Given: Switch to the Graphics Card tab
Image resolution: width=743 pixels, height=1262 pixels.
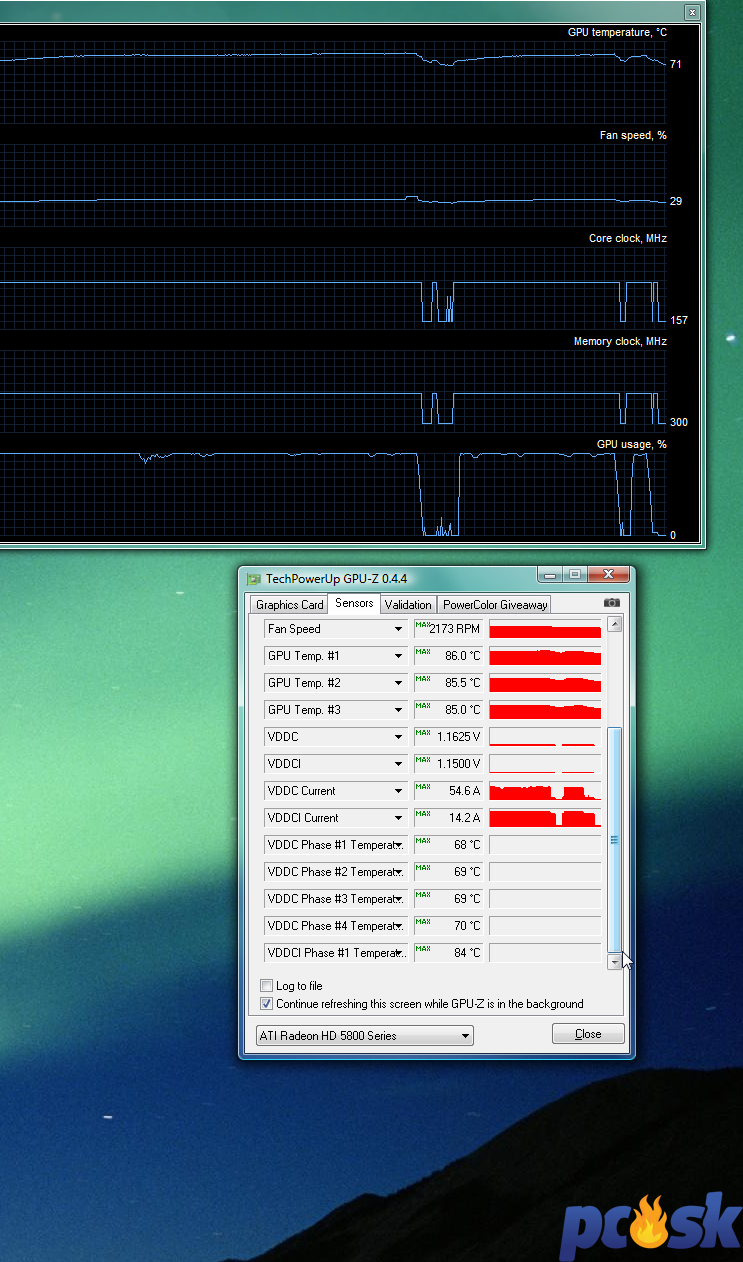Looking at the screenshot, I should click(x=290, y=605).
